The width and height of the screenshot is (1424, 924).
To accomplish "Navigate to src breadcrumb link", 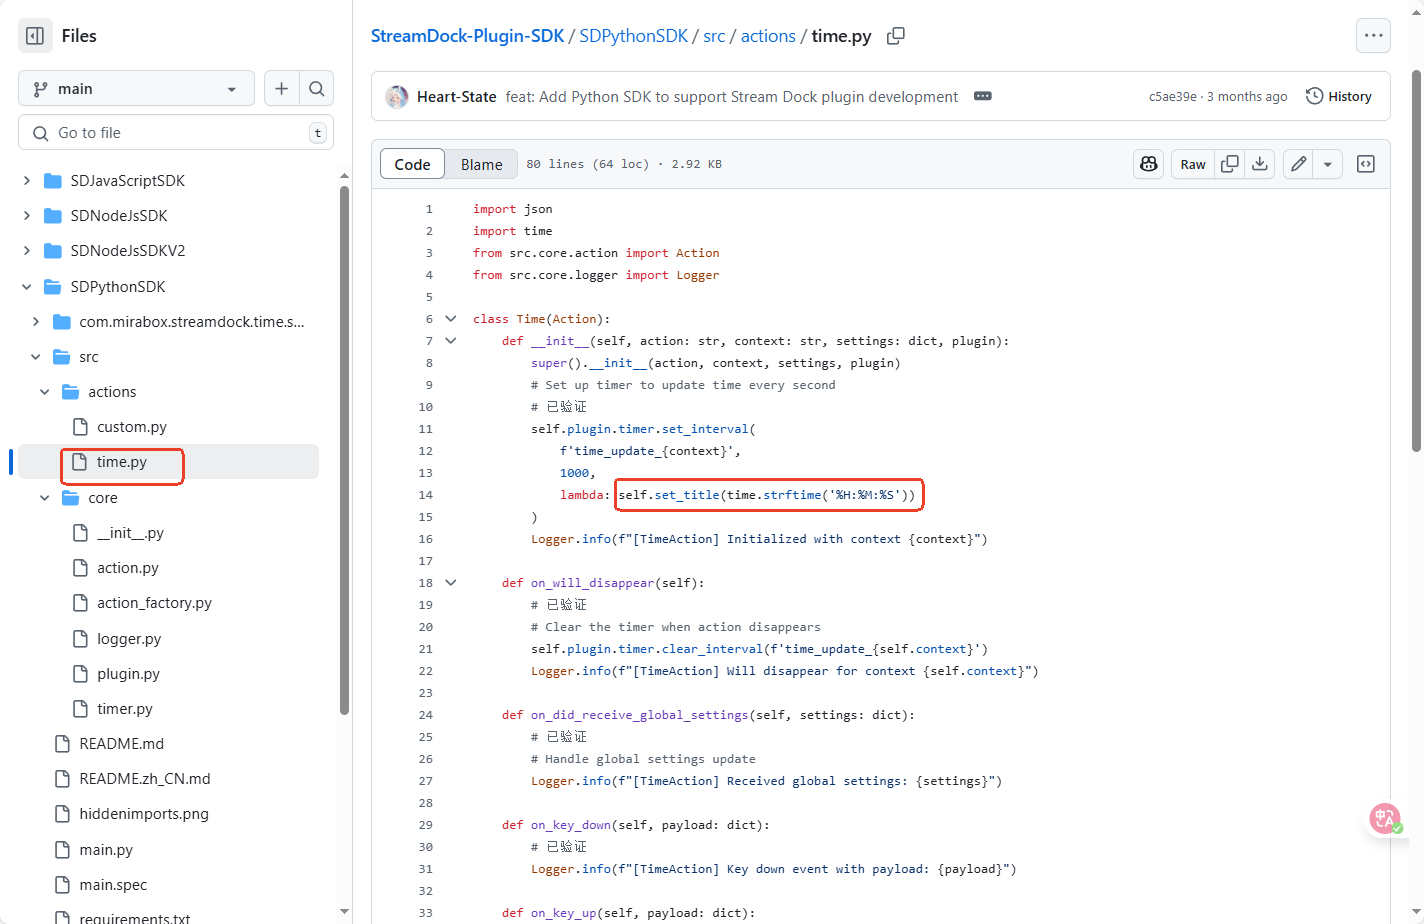I will tap(714, 36).
